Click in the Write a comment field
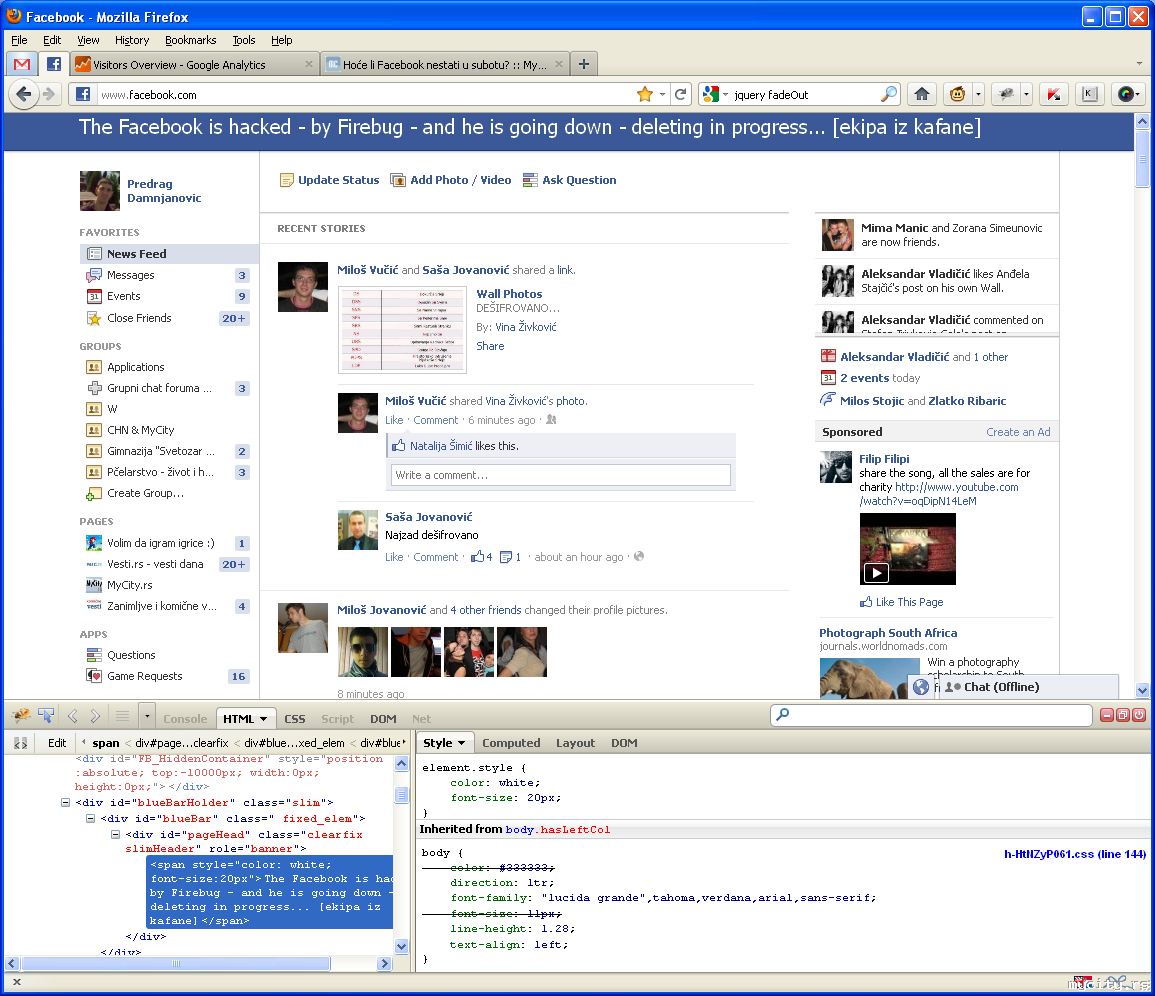This screenshot has height=996, width=1155. point(561,475)
